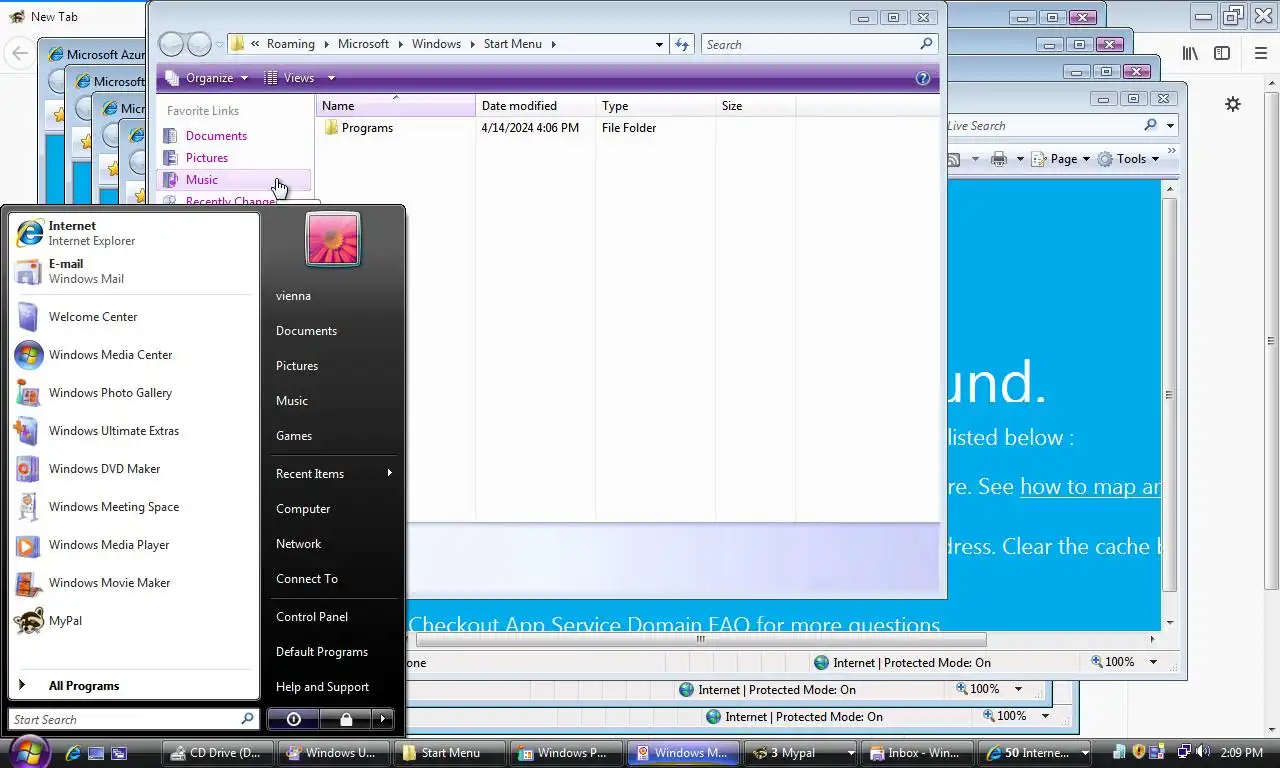Open Windows Movie Maker
This screenshot has width=1280, height=768.
[x=133, y=583]
